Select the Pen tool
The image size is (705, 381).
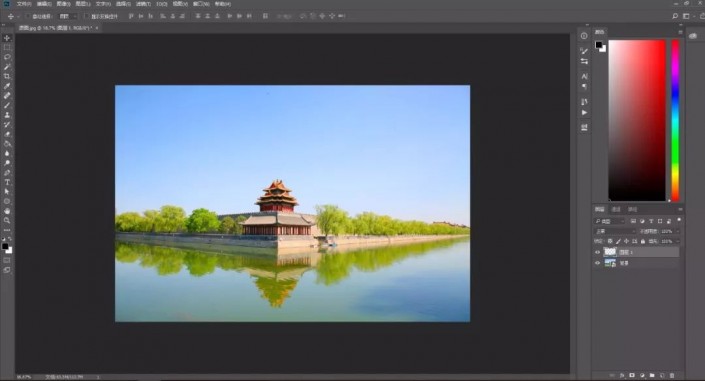coord(7,173)
